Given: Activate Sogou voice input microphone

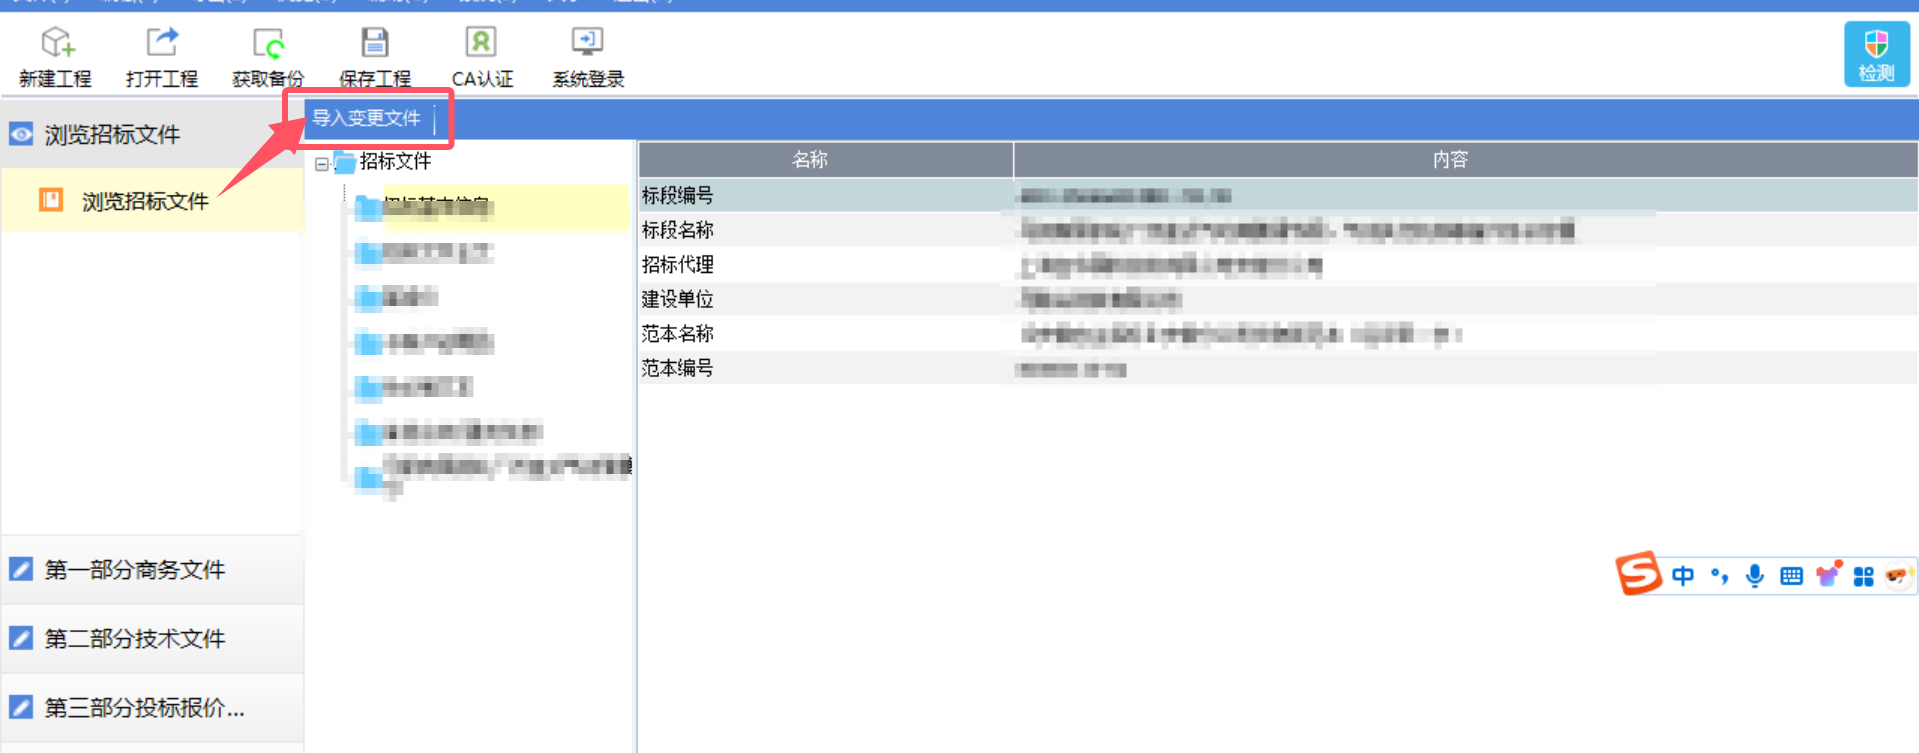Looking at the screenshot, I should pyautogui.click(x=1755, y=576).
